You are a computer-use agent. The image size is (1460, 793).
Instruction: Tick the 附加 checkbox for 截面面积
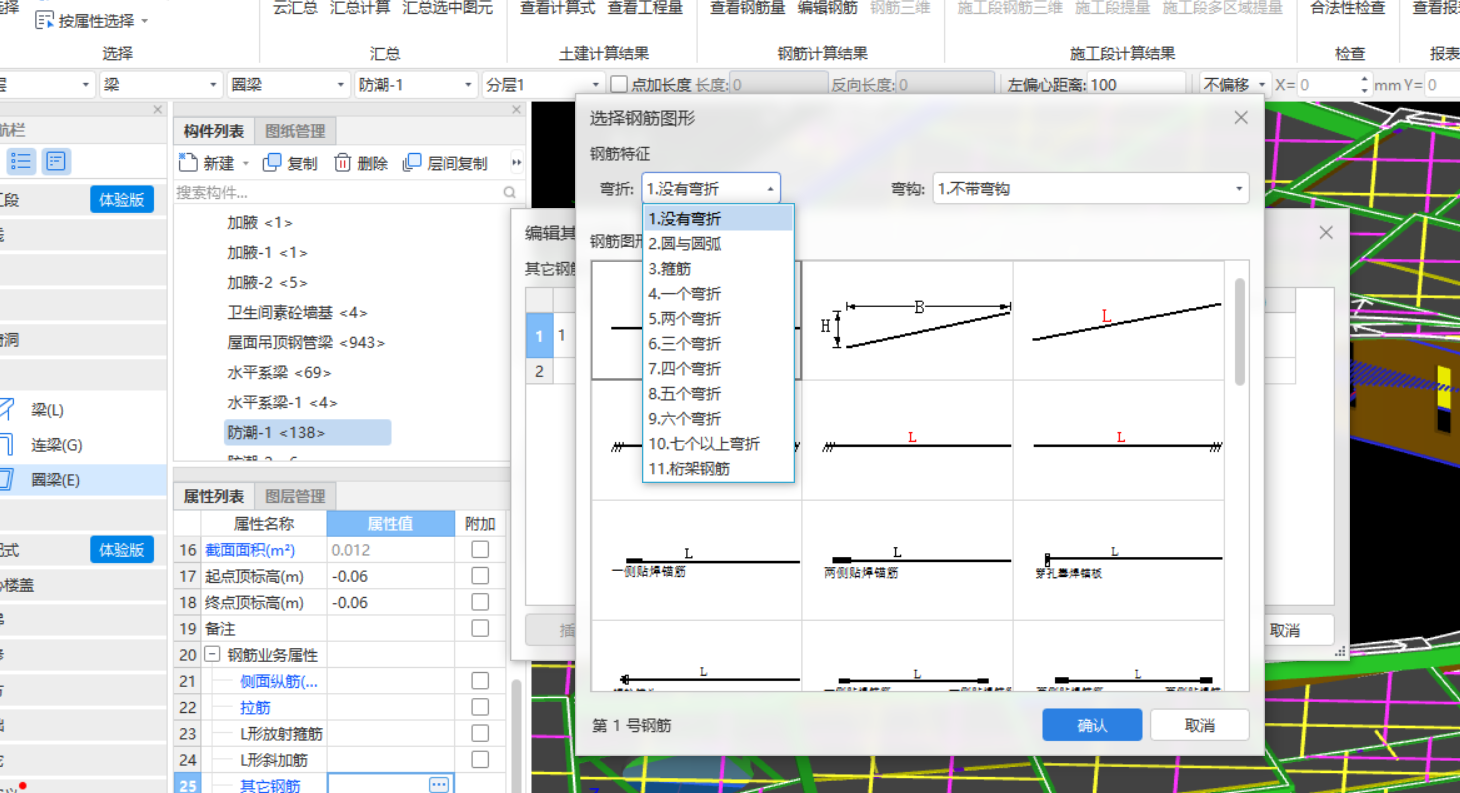coord(480,549)
